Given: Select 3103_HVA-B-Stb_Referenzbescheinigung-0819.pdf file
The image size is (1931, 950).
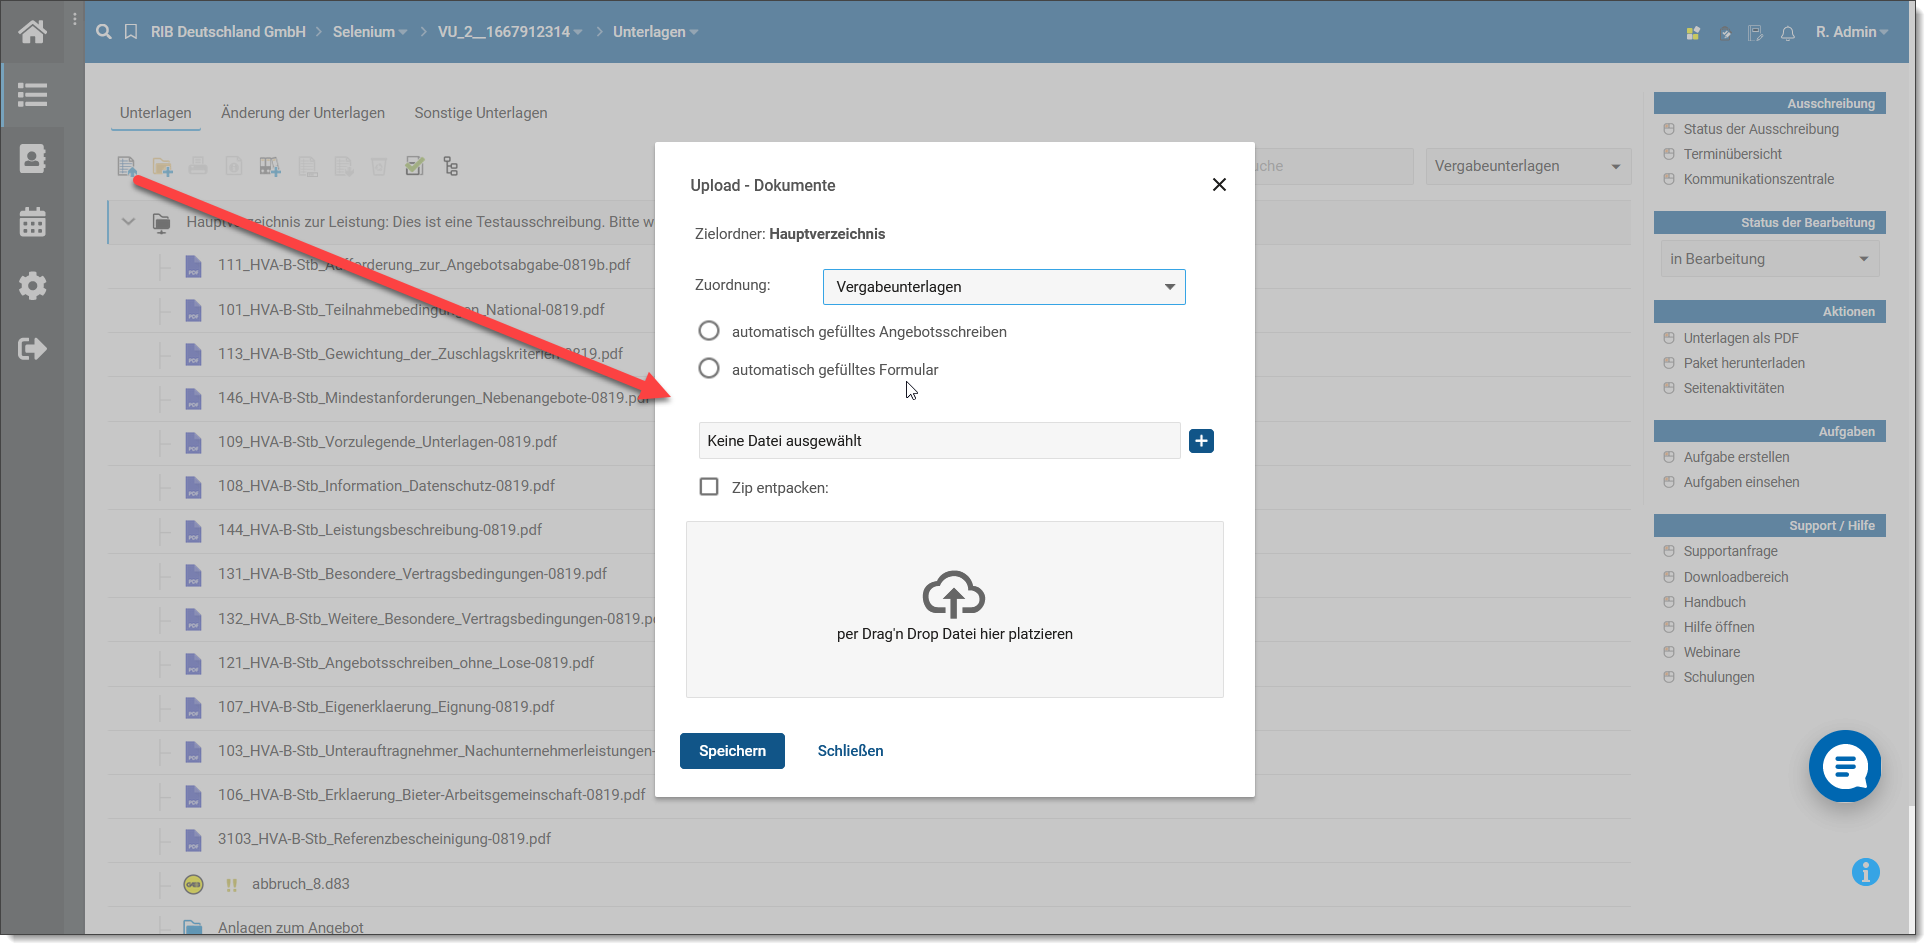Looking at the screenshot, I should pos(385,839).
